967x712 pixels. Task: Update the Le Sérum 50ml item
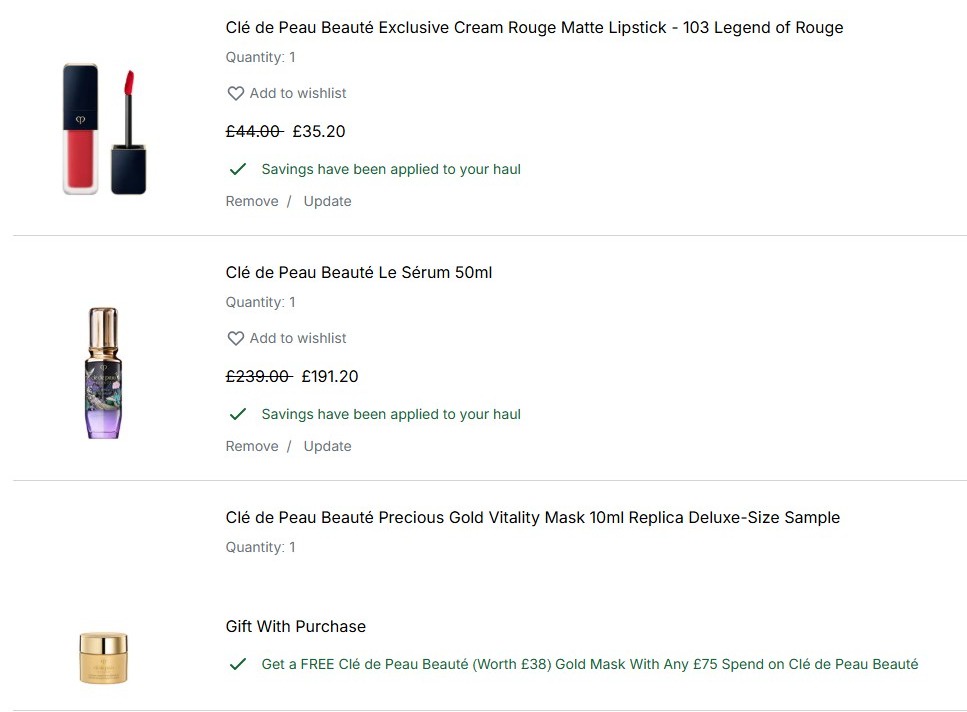[x=327, y=446]
